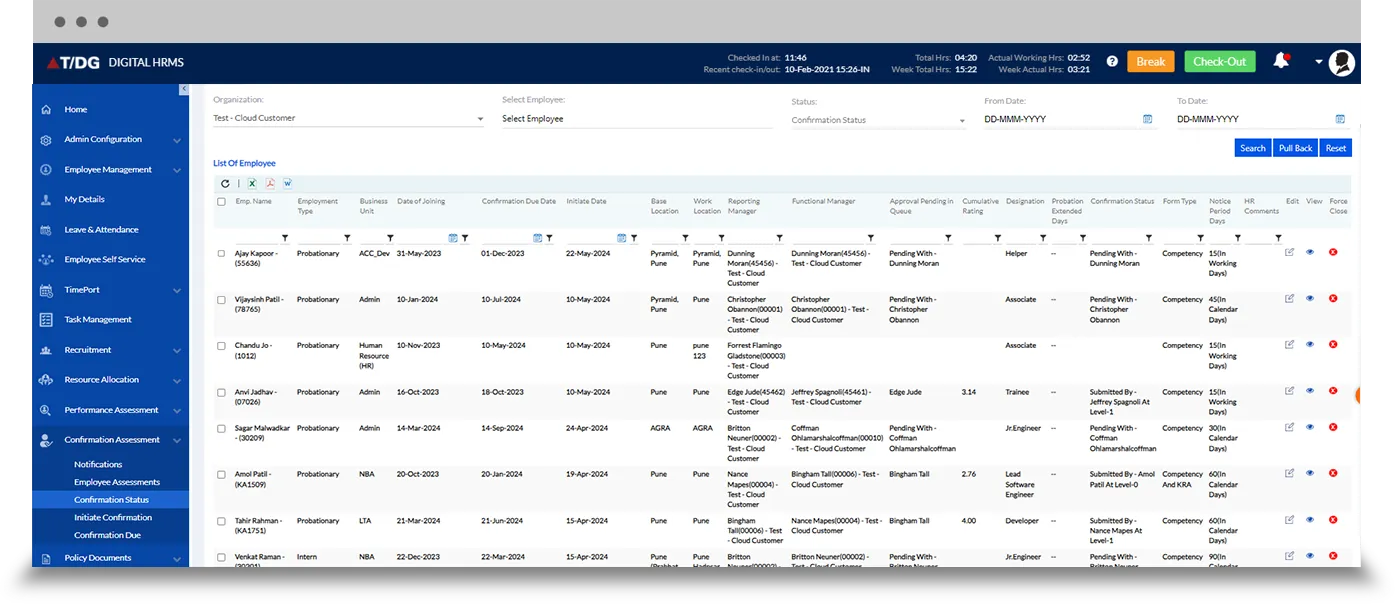
Task: Click the refresh icon above the employee list
Action: tap(225, 183)
